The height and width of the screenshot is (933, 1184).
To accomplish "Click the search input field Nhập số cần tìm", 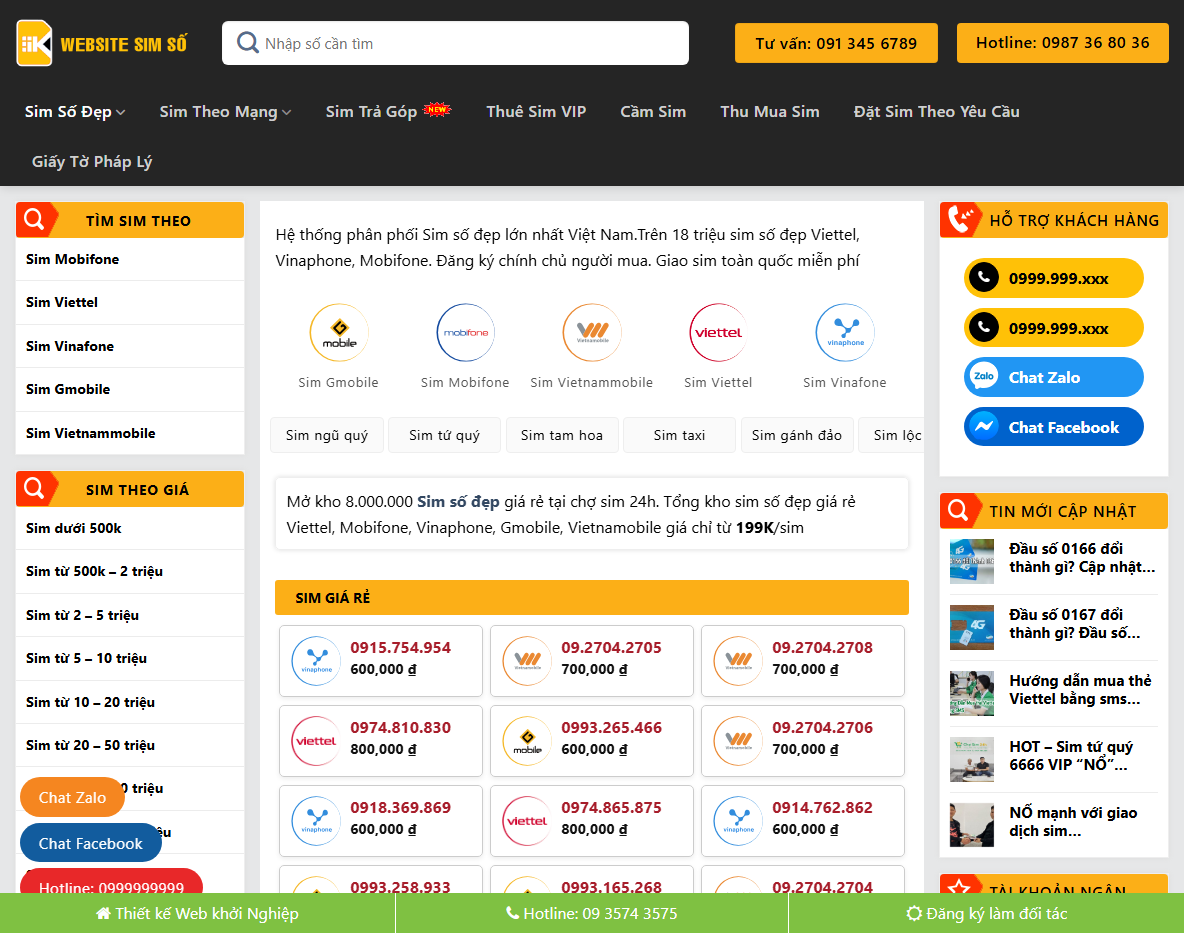I will tap(455, 43).
